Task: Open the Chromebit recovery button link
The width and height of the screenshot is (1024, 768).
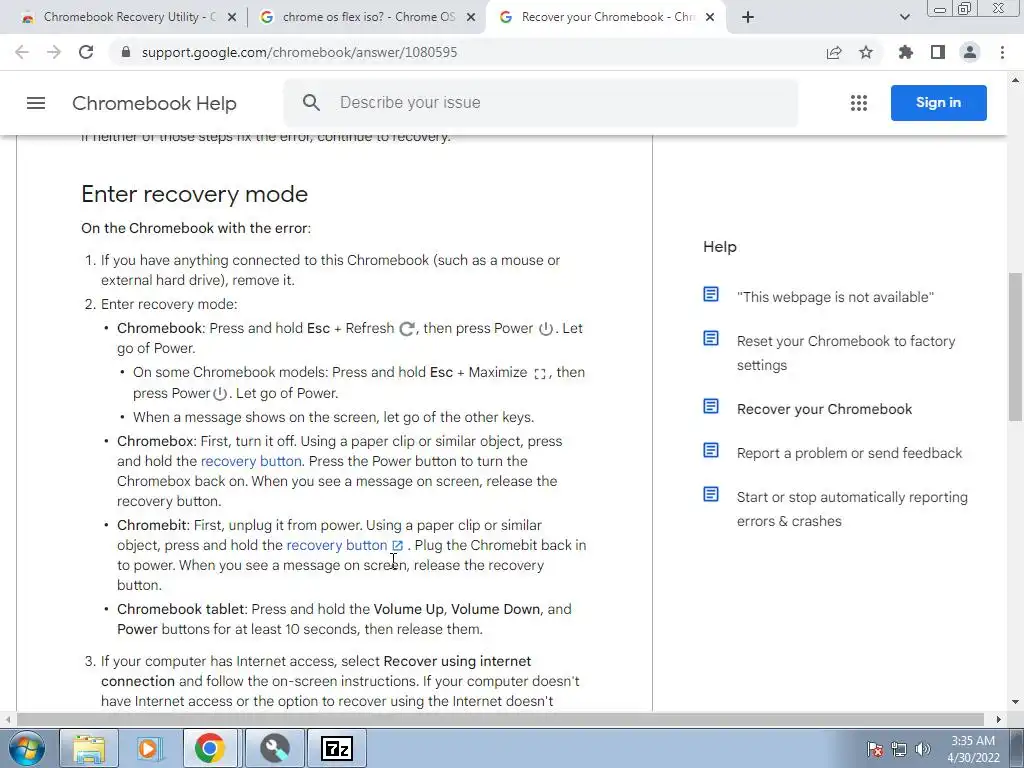Action: pos(336,545)
